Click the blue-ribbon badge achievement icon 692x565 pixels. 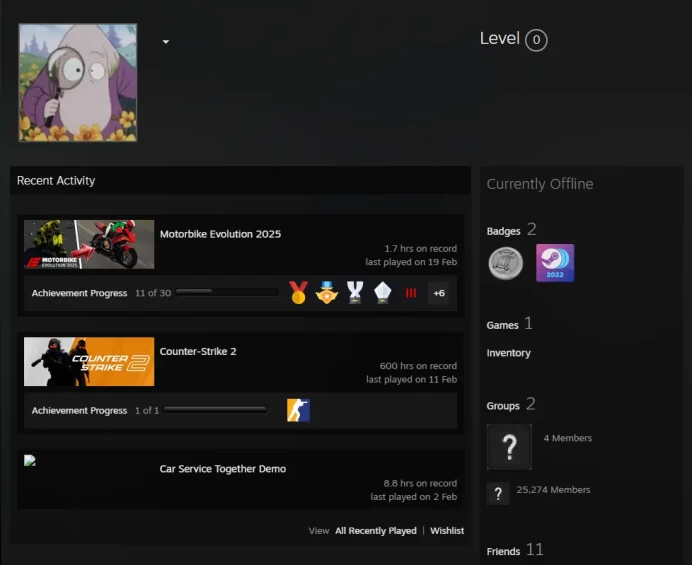coord(327,293)
